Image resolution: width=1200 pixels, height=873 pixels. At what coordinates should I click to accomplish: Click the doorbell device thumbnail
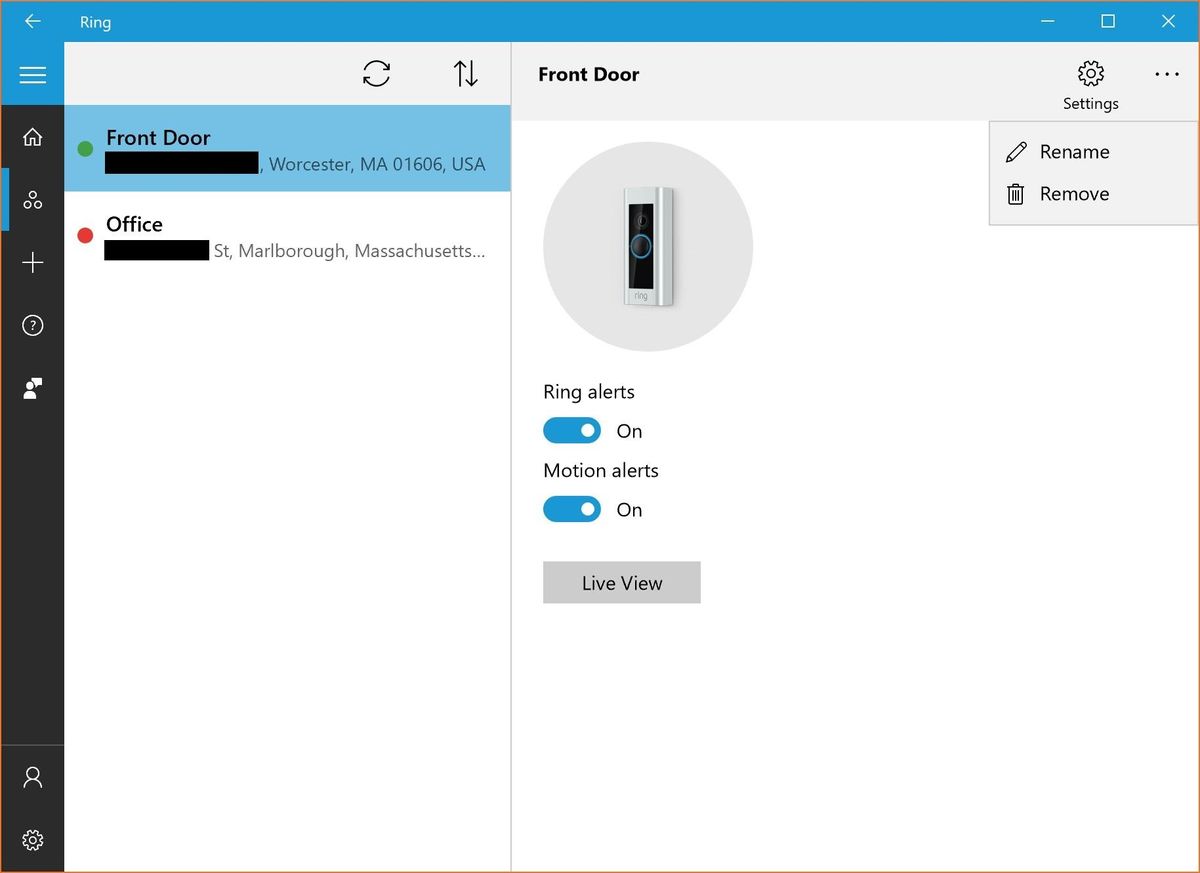647,246
